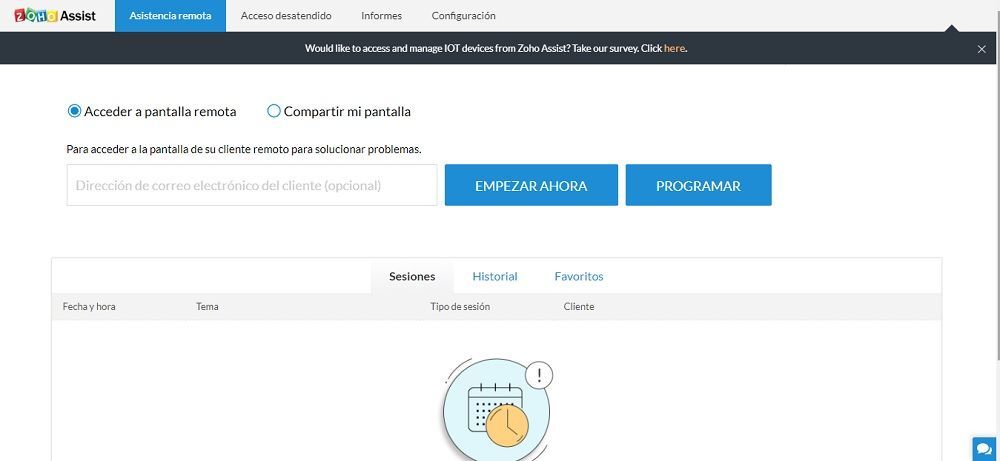Follow the survey 'here' link

pos(674,48)
